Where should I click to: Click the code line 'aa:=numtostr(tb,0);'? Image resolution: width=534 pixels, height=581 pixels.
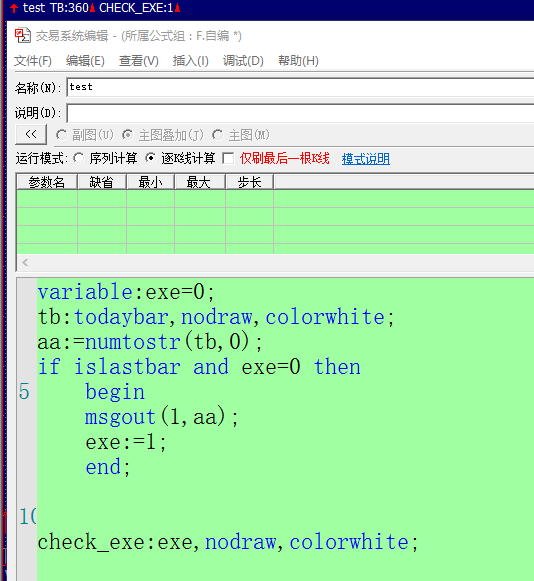tap(150, 342)
